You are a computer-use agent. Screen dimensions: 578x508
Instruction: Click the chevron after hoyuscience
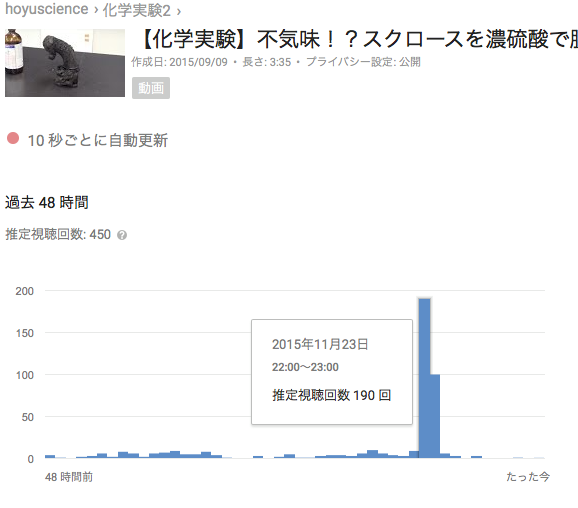click(96, 10)
